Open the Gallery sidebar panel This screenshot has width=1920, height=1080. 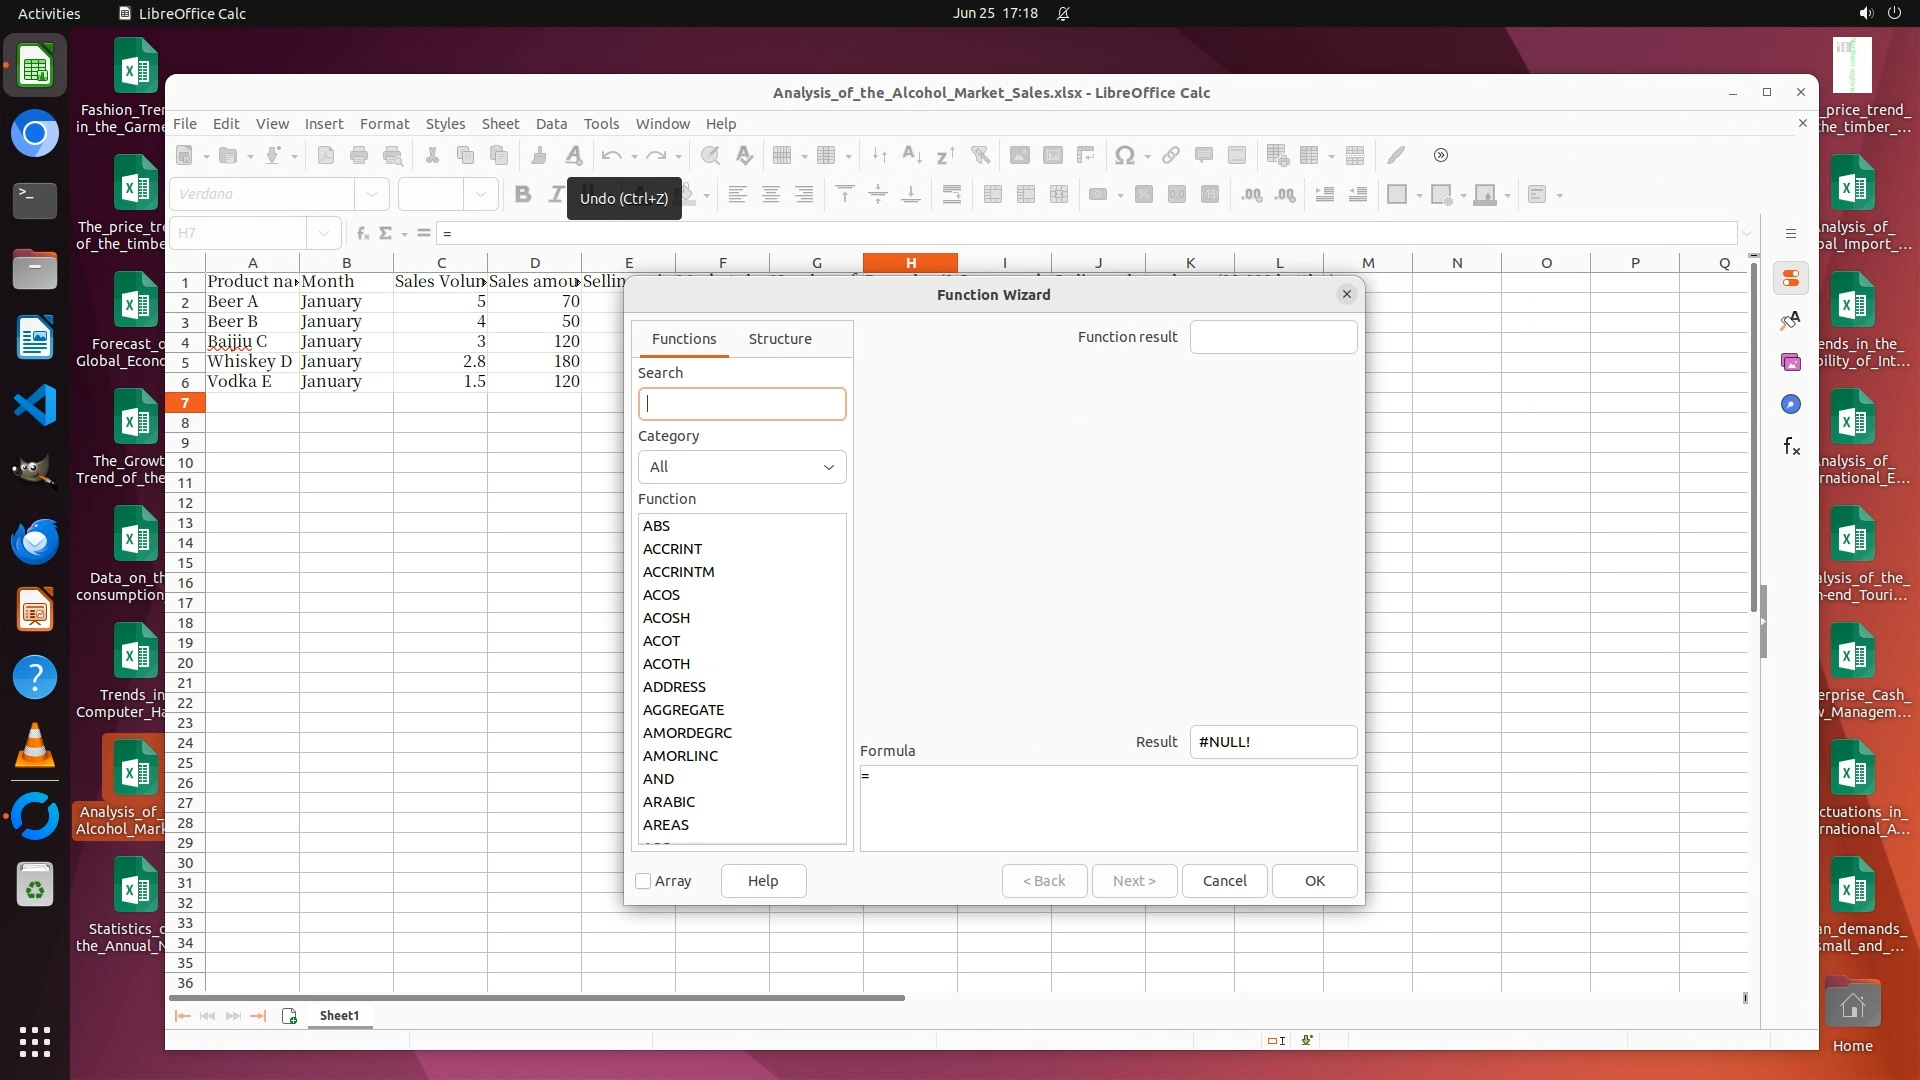pos(1791,362)
